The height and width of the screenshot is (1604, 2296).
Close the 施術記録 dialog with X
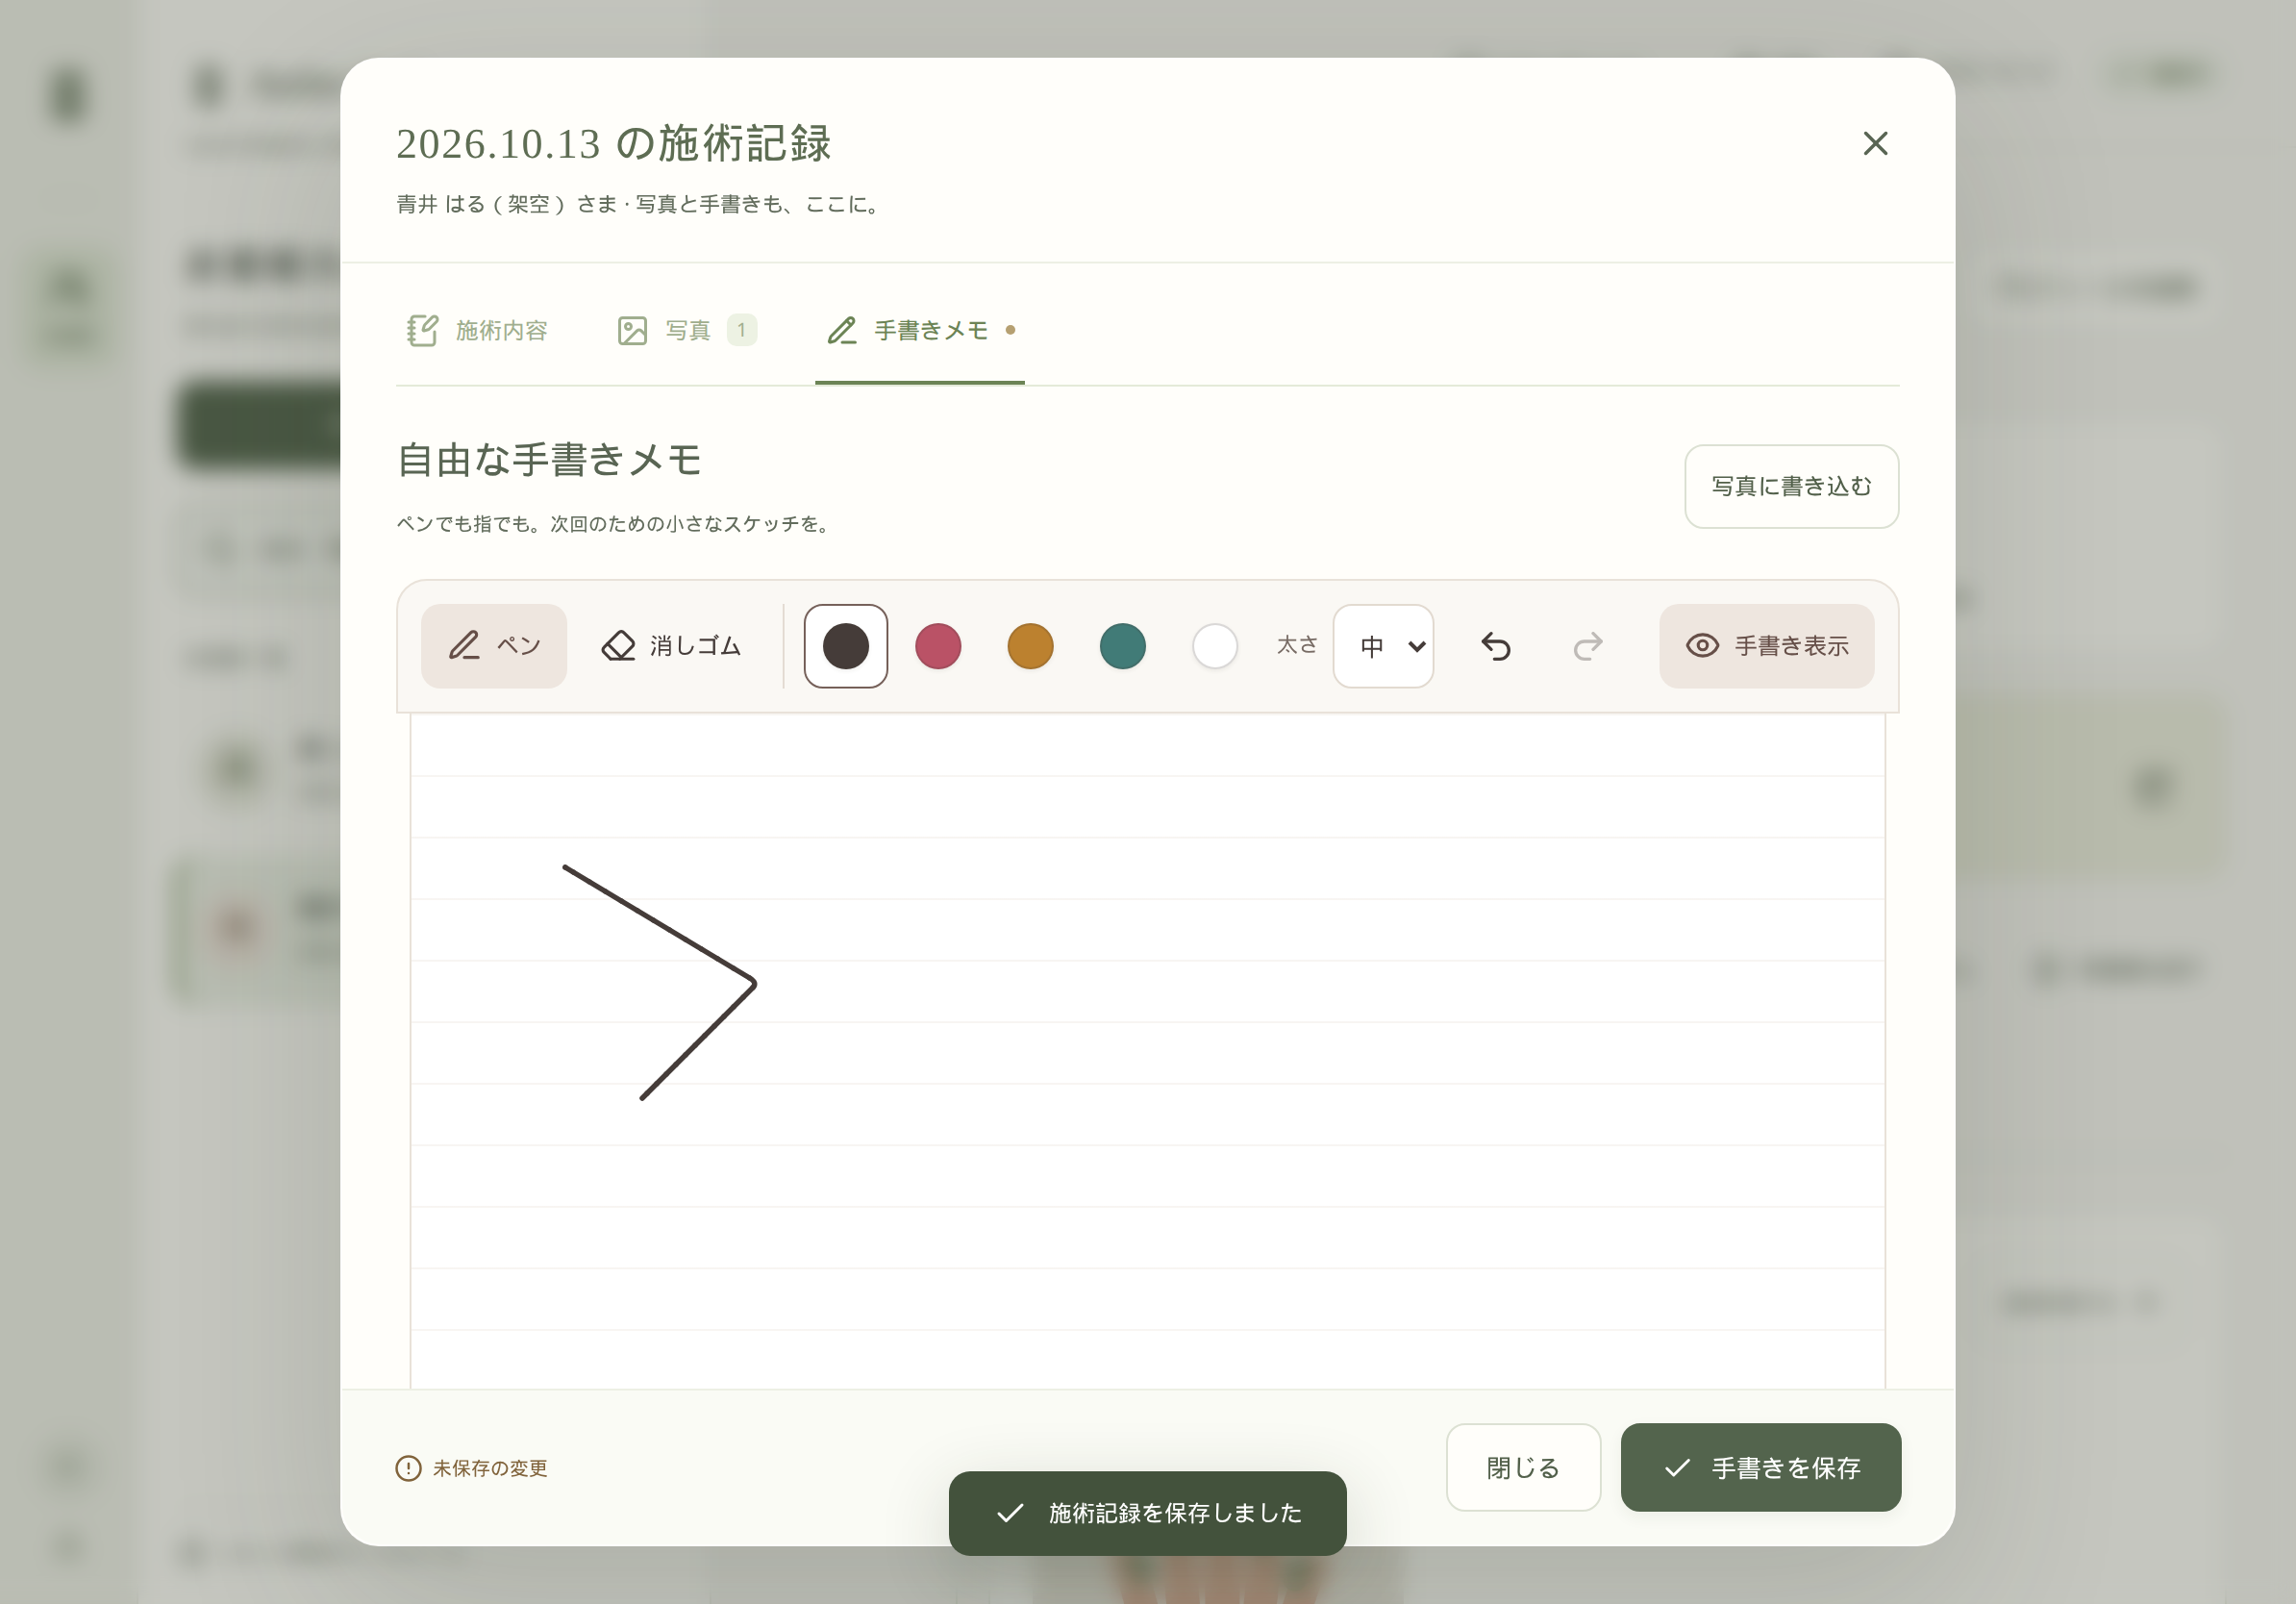pyautogui.click(x=1875, y=143)
